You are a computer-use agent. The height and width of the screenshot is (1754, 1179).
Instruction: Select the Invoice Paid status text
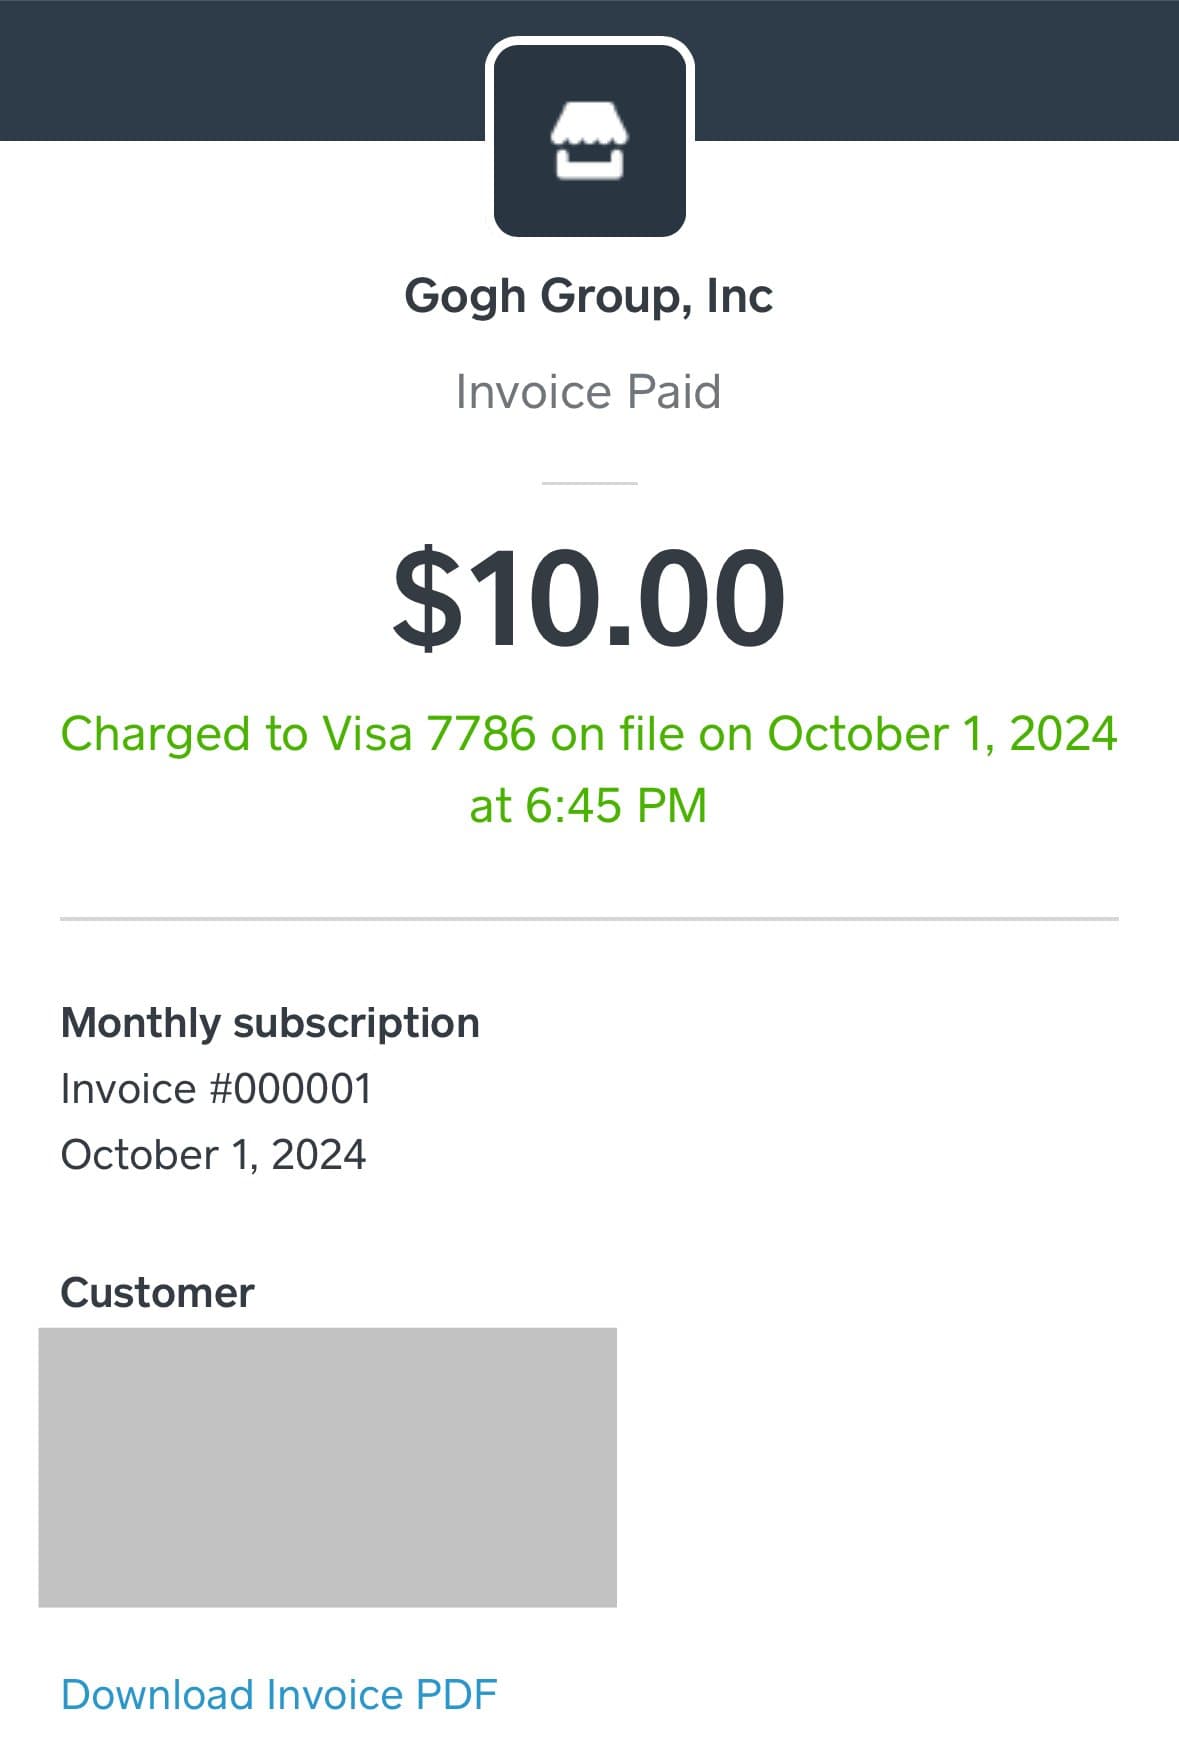click(x=588, y=391)
